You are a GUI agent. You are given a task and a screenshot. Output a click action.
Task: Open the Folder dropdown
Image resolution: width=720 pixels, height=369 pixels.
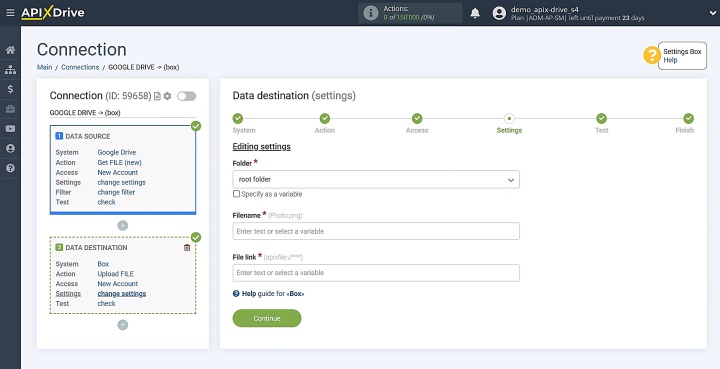[376, 179]
